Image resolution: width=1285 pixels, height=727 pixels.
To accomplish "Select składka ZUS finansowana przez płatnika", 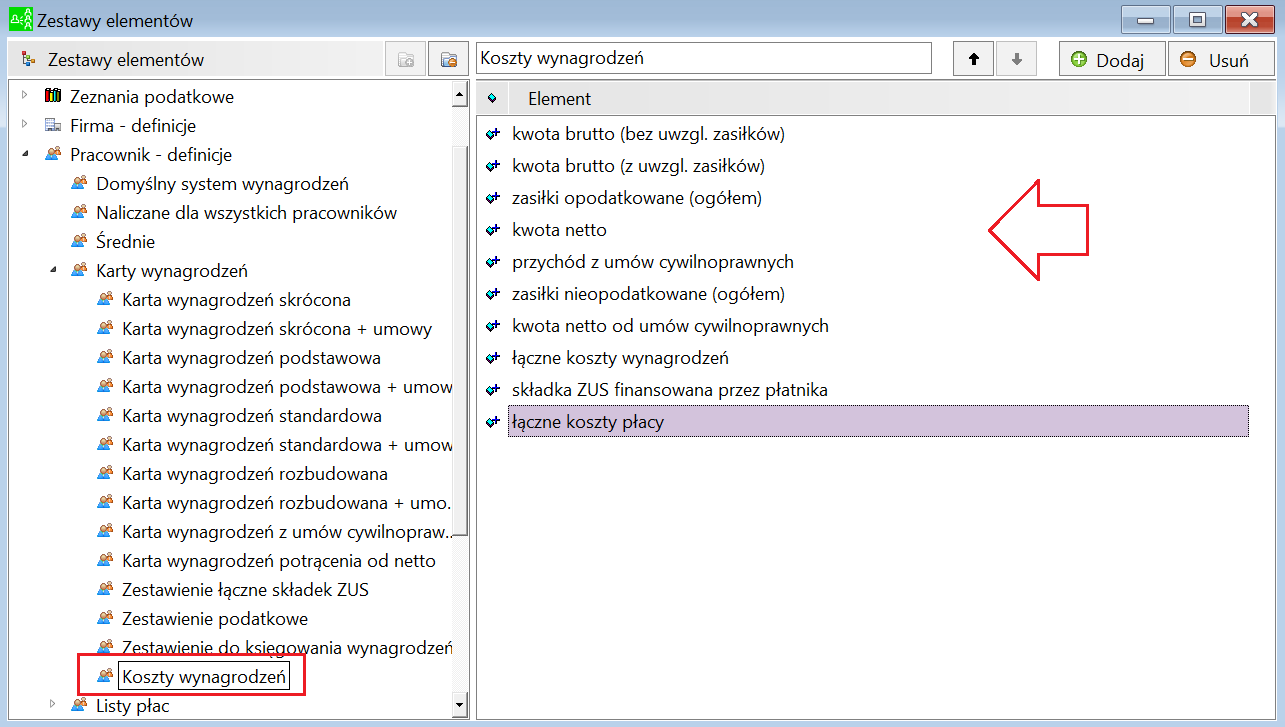I will click(878, 390).
